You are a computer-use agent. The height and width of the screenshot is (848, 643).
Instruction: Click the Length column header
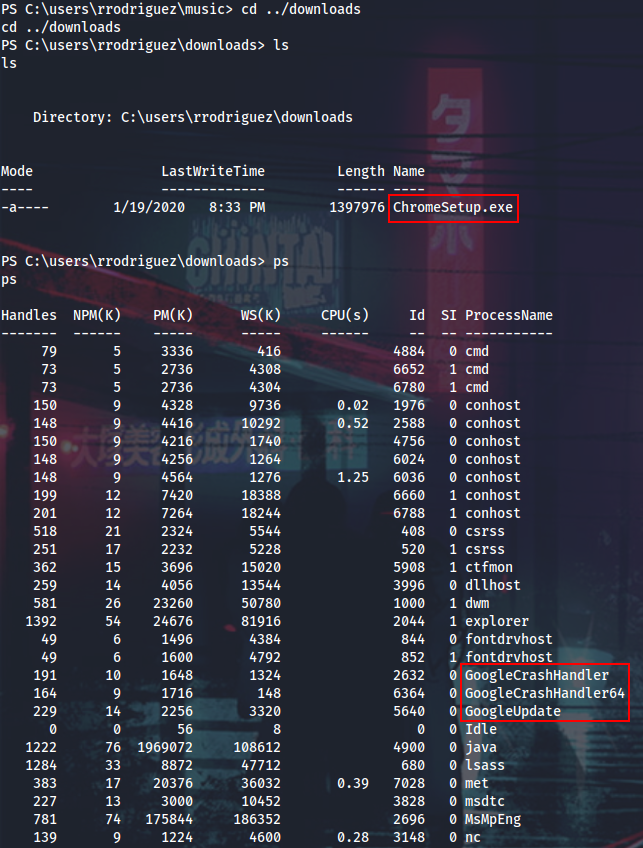[360, 171]
